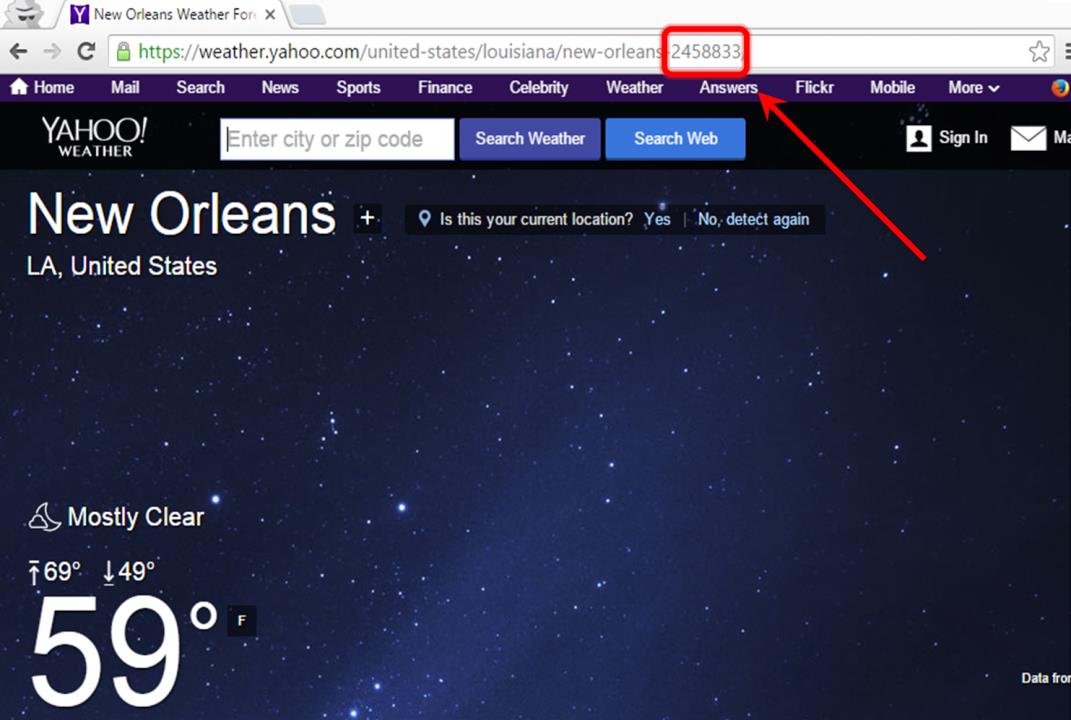Click the Home house icon in Yahoo navbar

(x=19, y=87)
